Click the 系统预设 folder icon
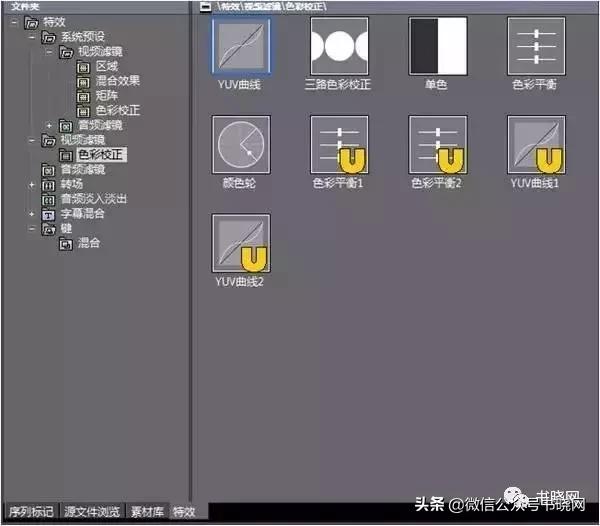600x526 pixels. tap(49, 37)
